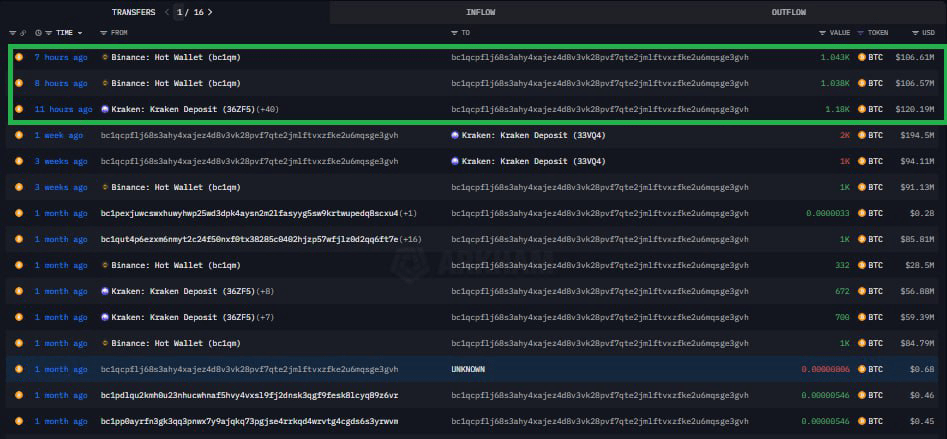
Task: Open the '7 hours ago' transaction link
Action: pyautogui.click(x=61, y=57)
